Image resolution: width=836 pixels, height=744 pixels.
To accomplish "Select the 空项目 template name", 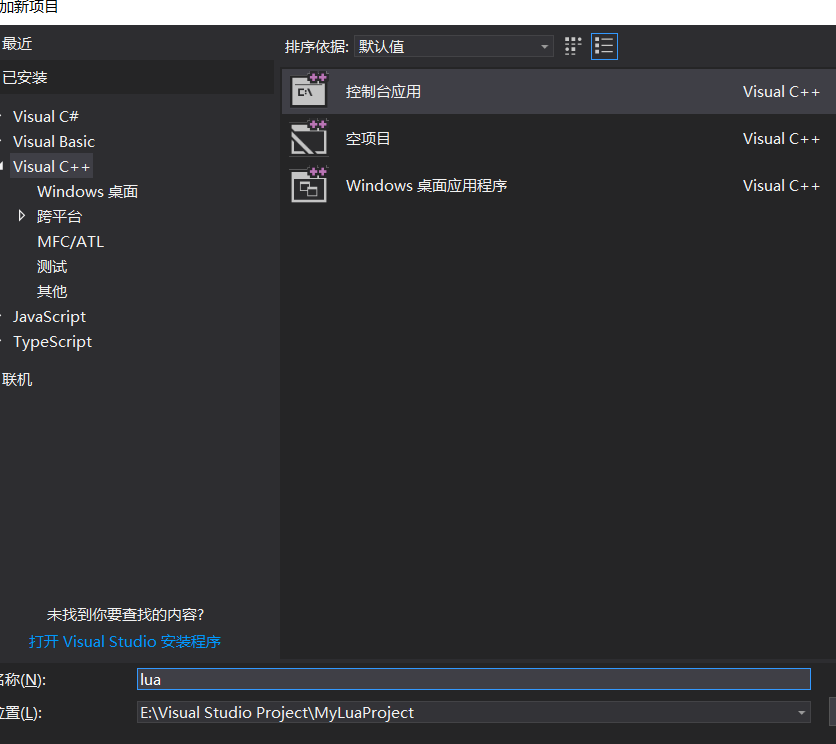I will point(368,139).
